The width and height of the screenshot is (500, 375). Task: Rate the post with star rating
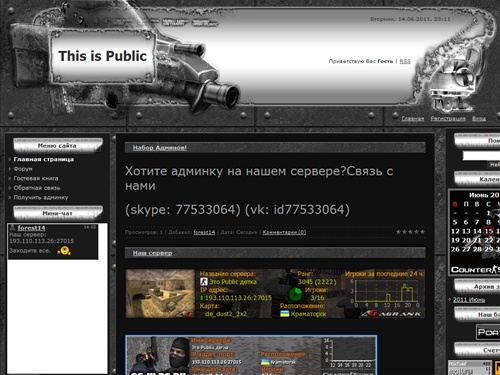pos(410,232)
